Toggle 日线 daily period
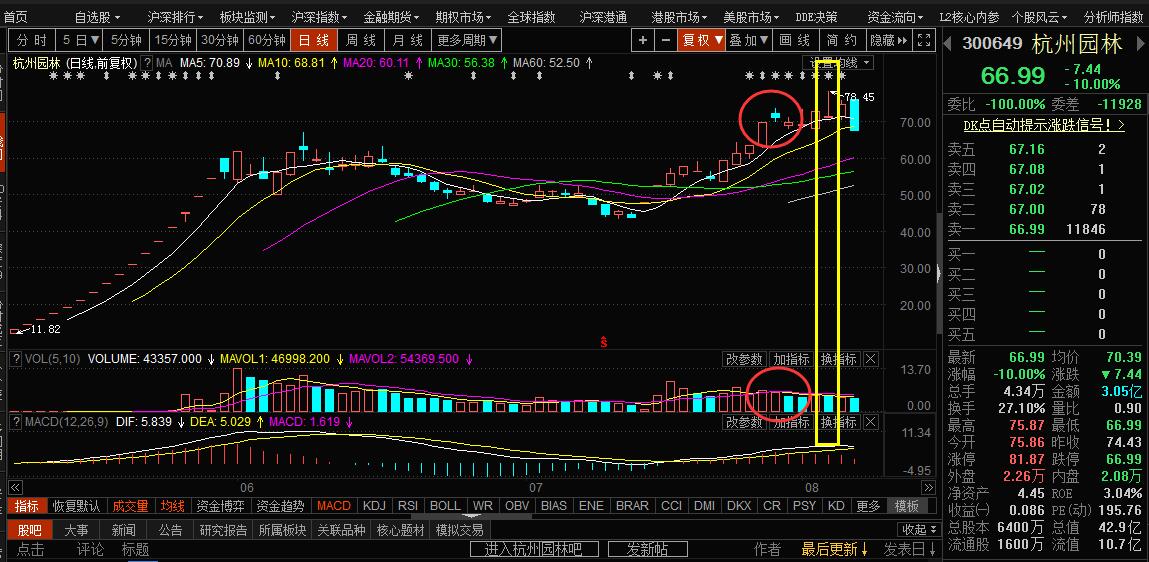 click(x=313, y=40)
